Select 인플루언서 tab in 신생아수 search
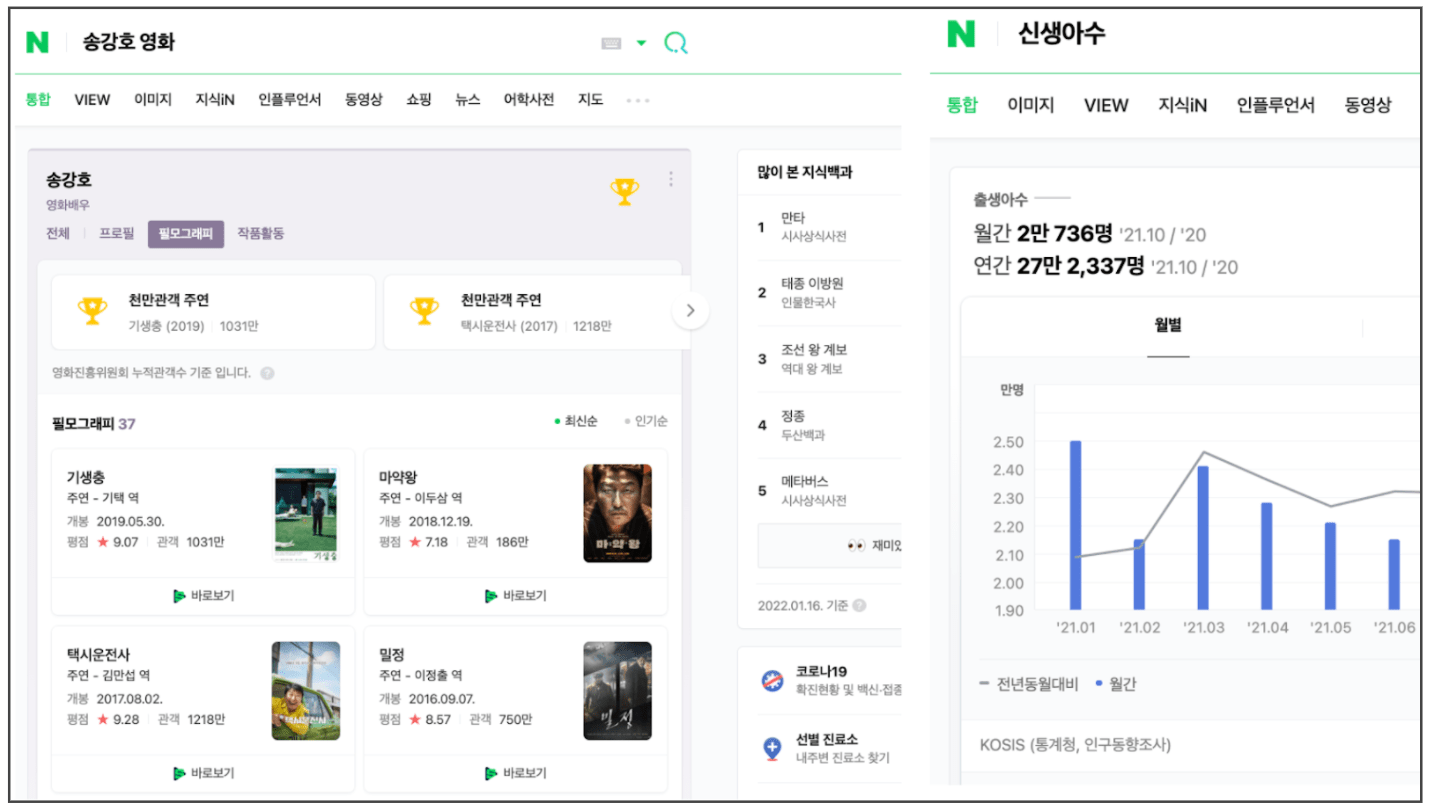Viewport: 1430px width, 810px height. pos(1276,105)
